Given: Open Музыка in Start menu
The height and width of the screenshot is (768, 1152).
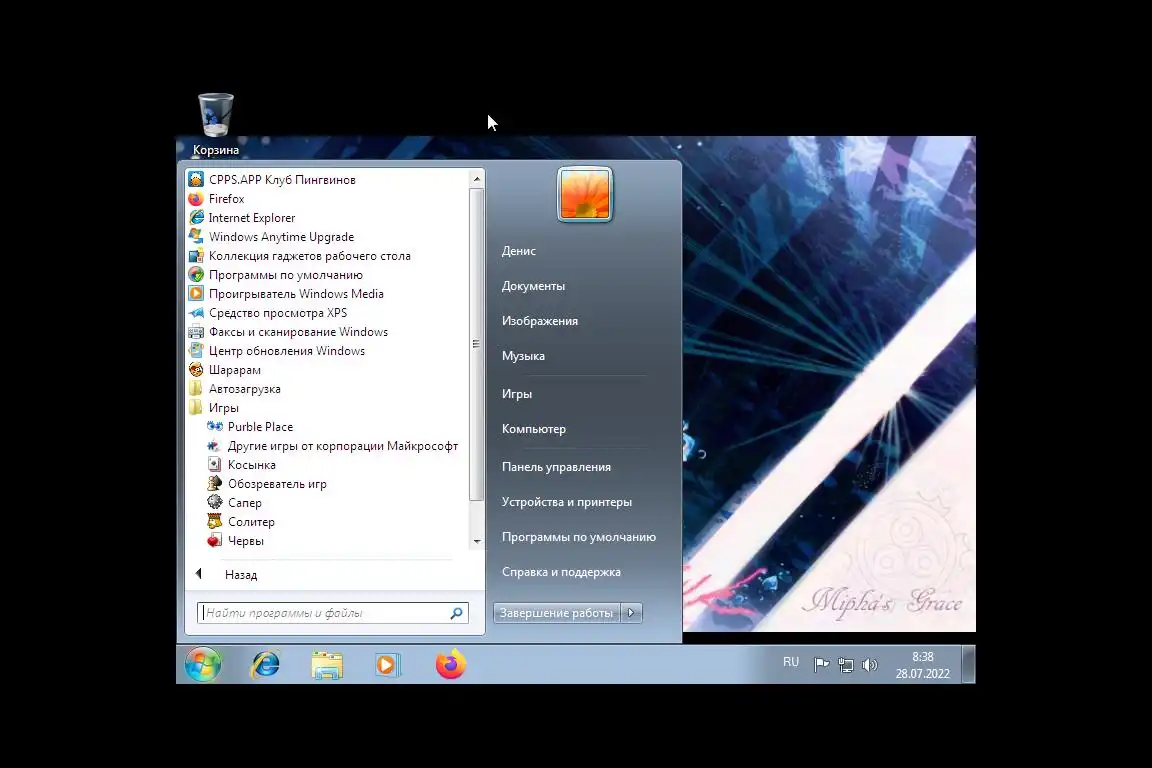Looking at the screenshot, I should point(523,356).
